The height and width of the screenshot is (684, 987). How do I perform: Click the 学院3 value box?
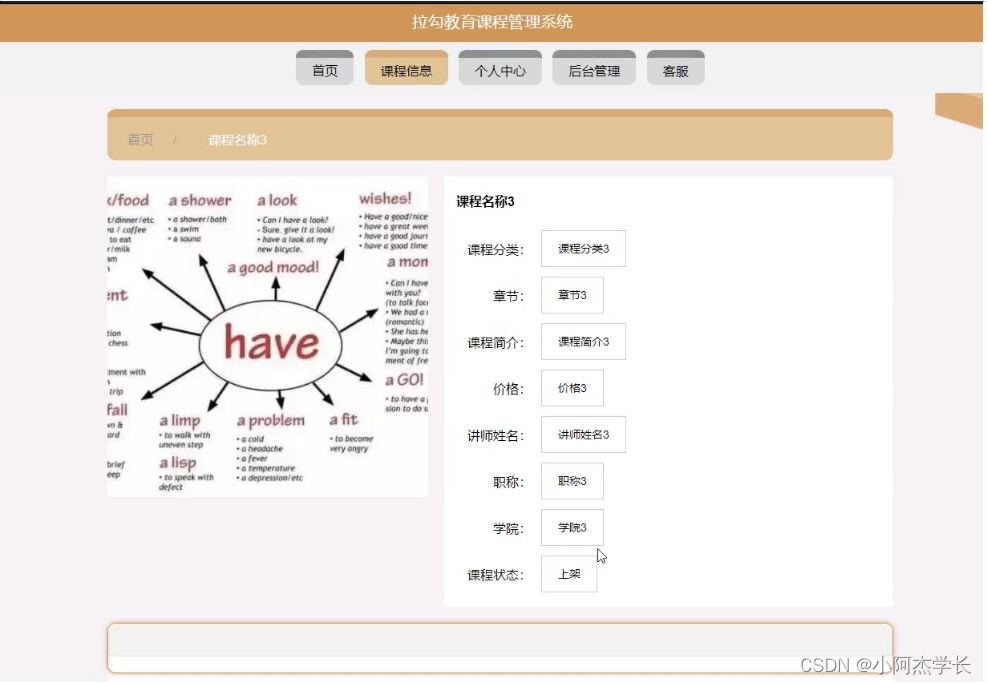pos(572,528)
